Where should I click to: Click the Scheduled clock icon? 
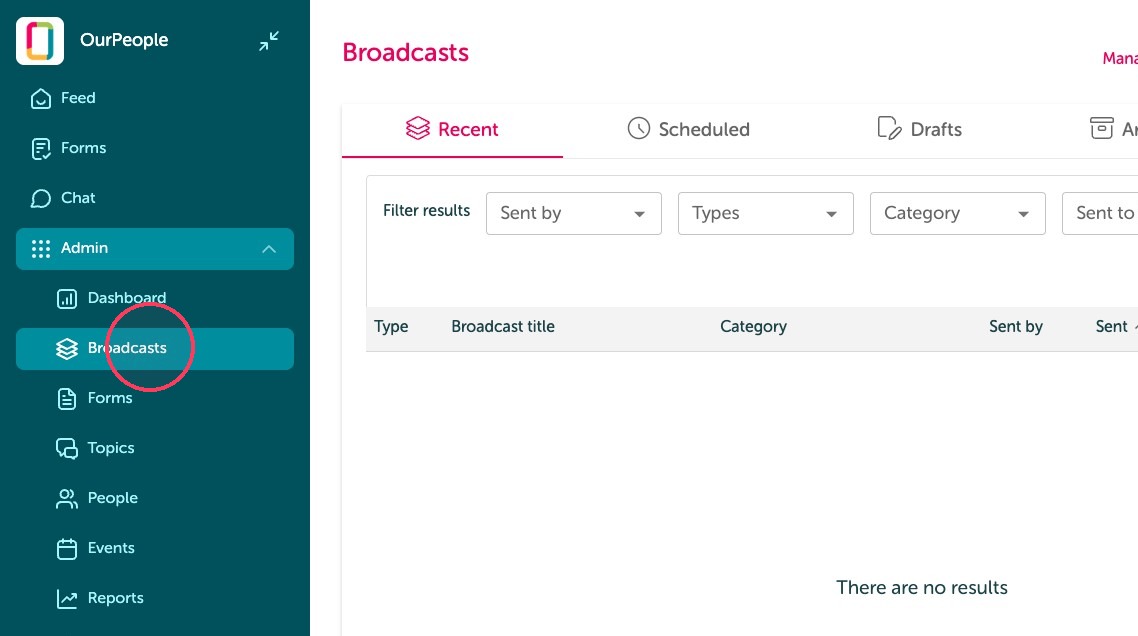[639, 129]
